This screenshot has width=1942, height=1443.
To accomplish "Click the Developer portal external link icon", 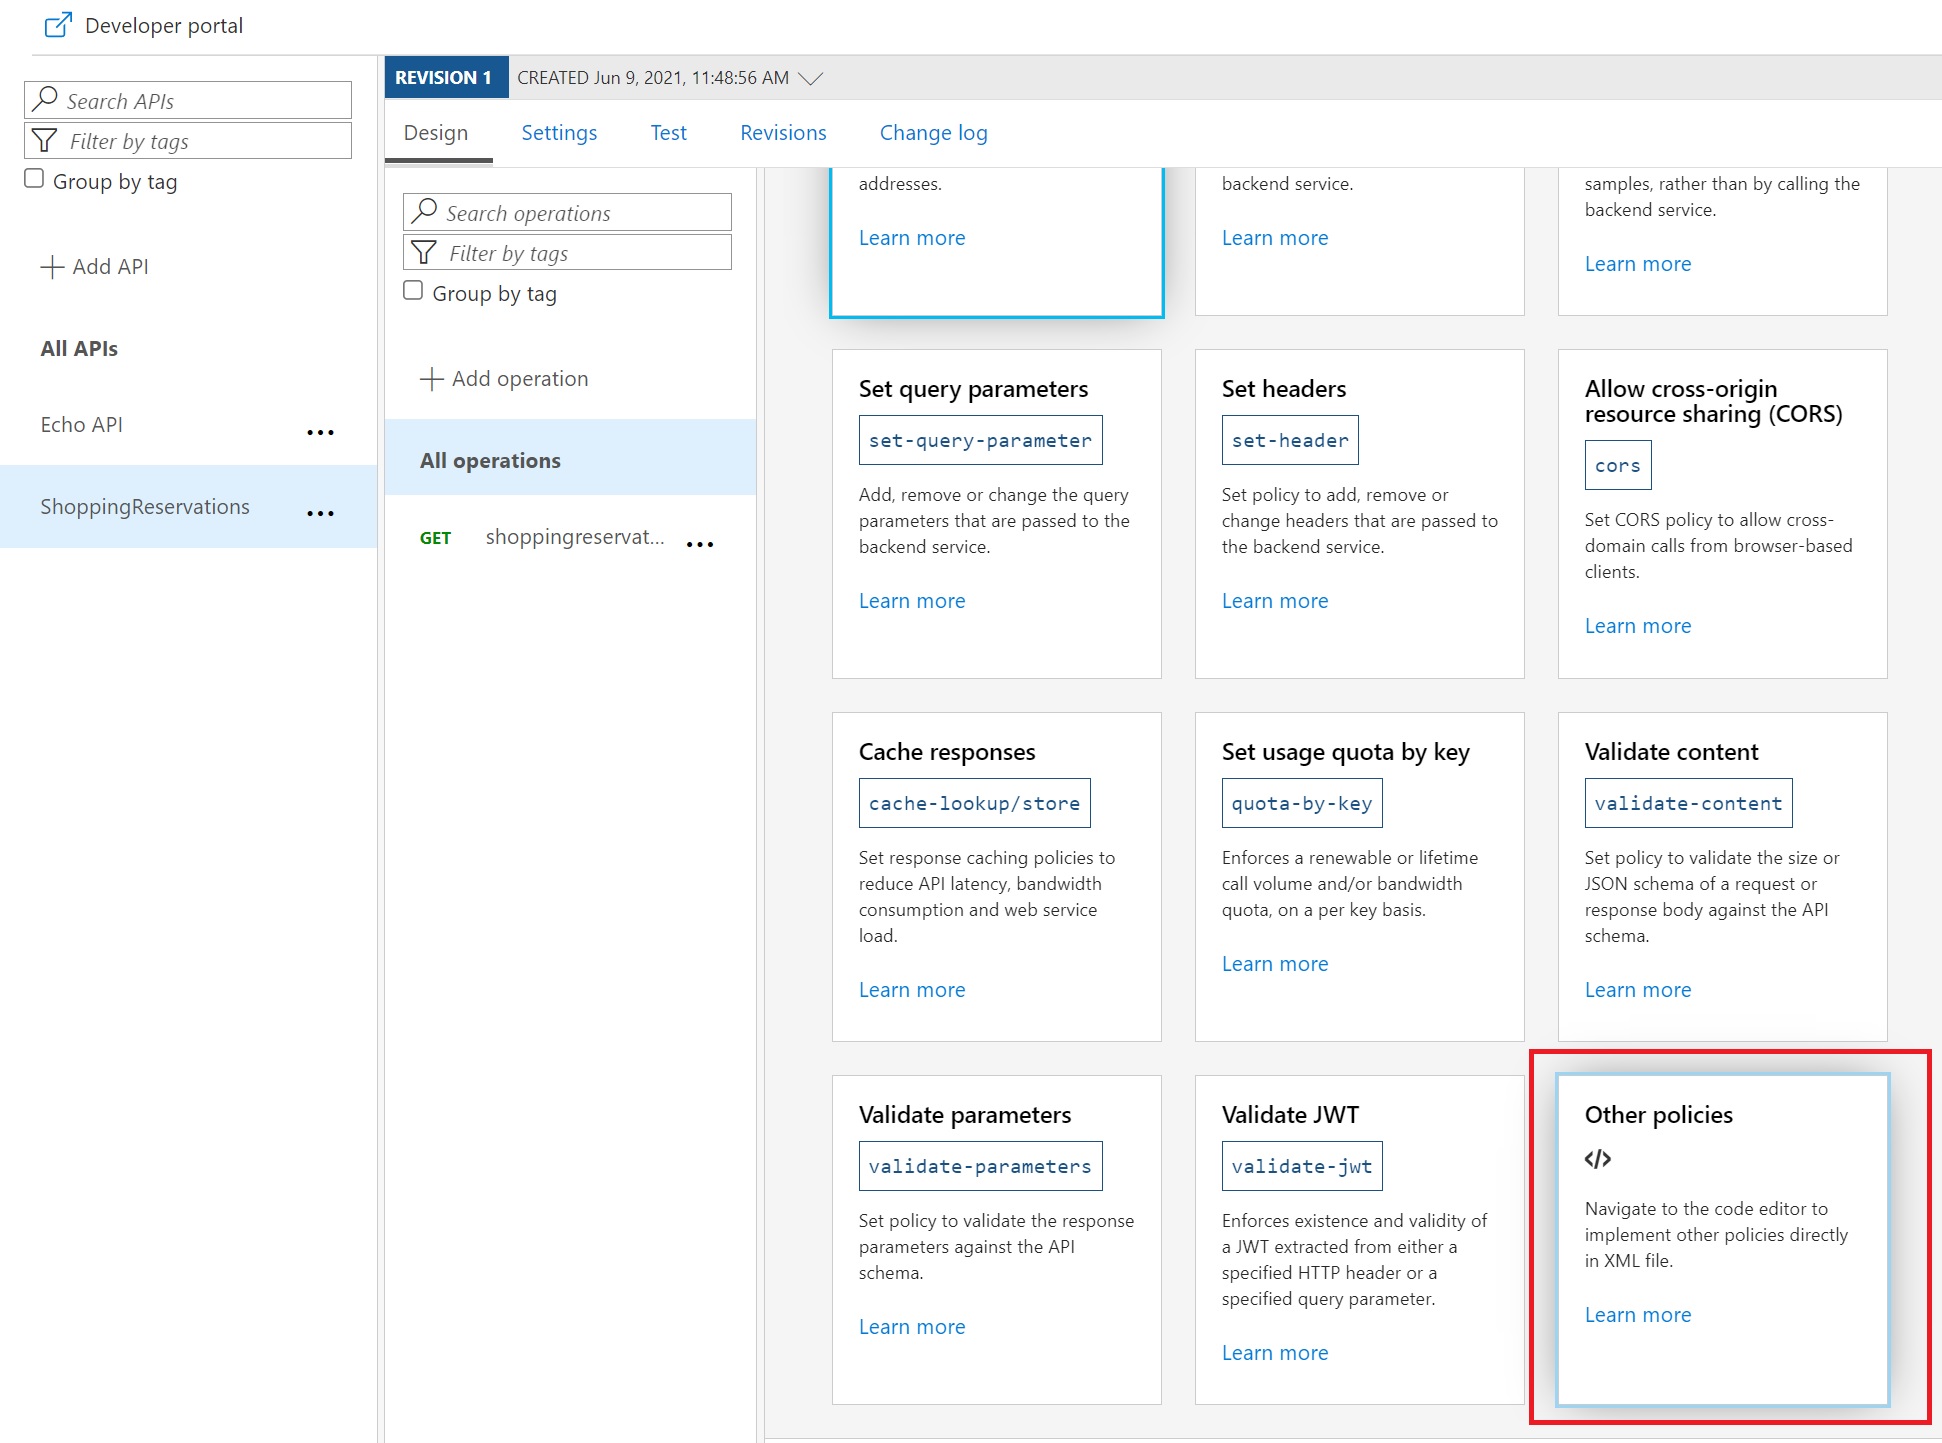I will click(58, 25).
